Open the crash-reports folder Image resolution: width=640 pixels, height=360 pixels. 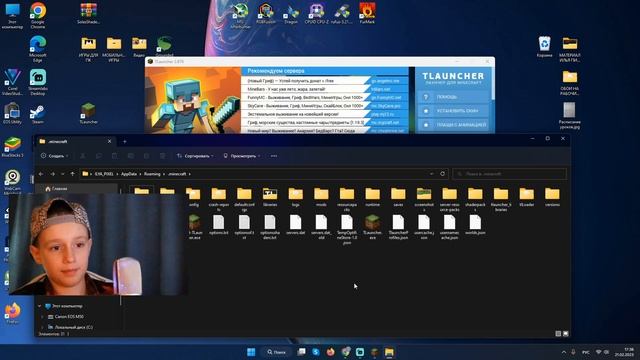coord(219,199)
